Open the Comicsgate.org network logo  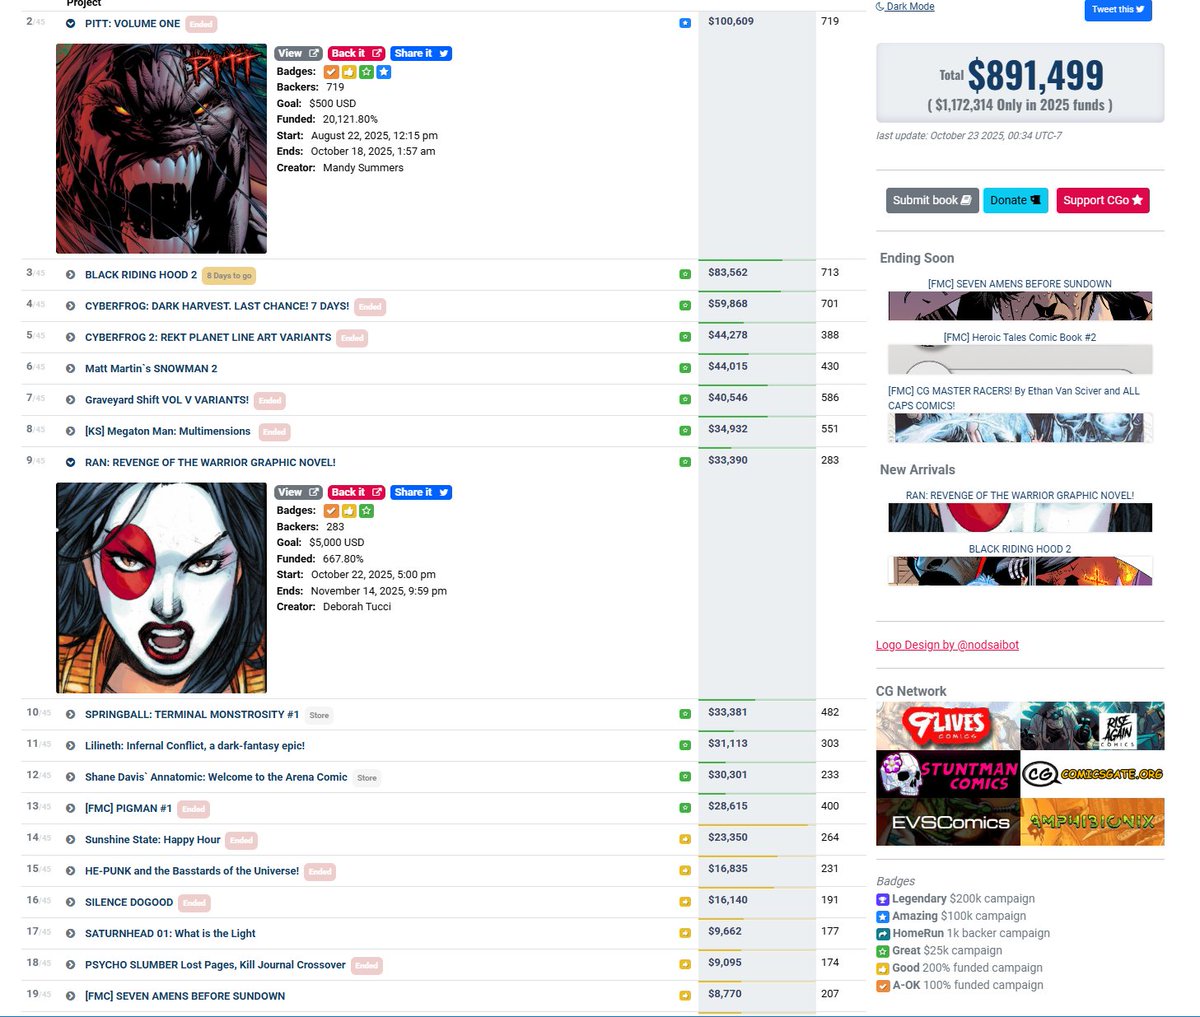[1092, 774]
